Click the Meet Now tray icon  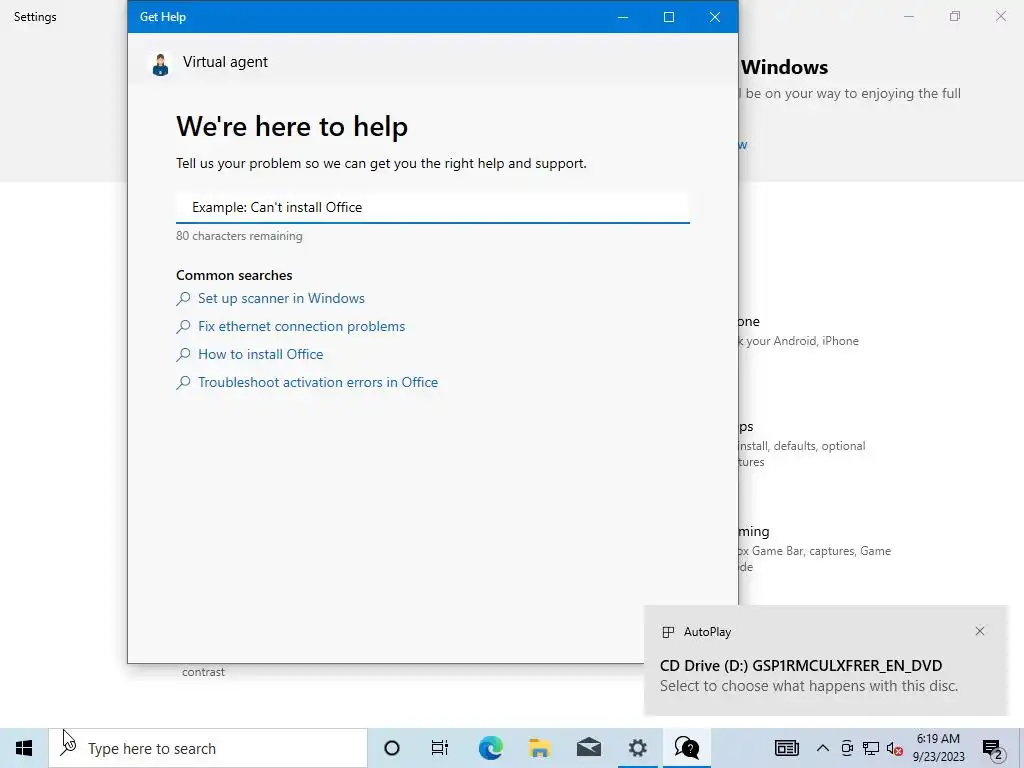[847, 748]
